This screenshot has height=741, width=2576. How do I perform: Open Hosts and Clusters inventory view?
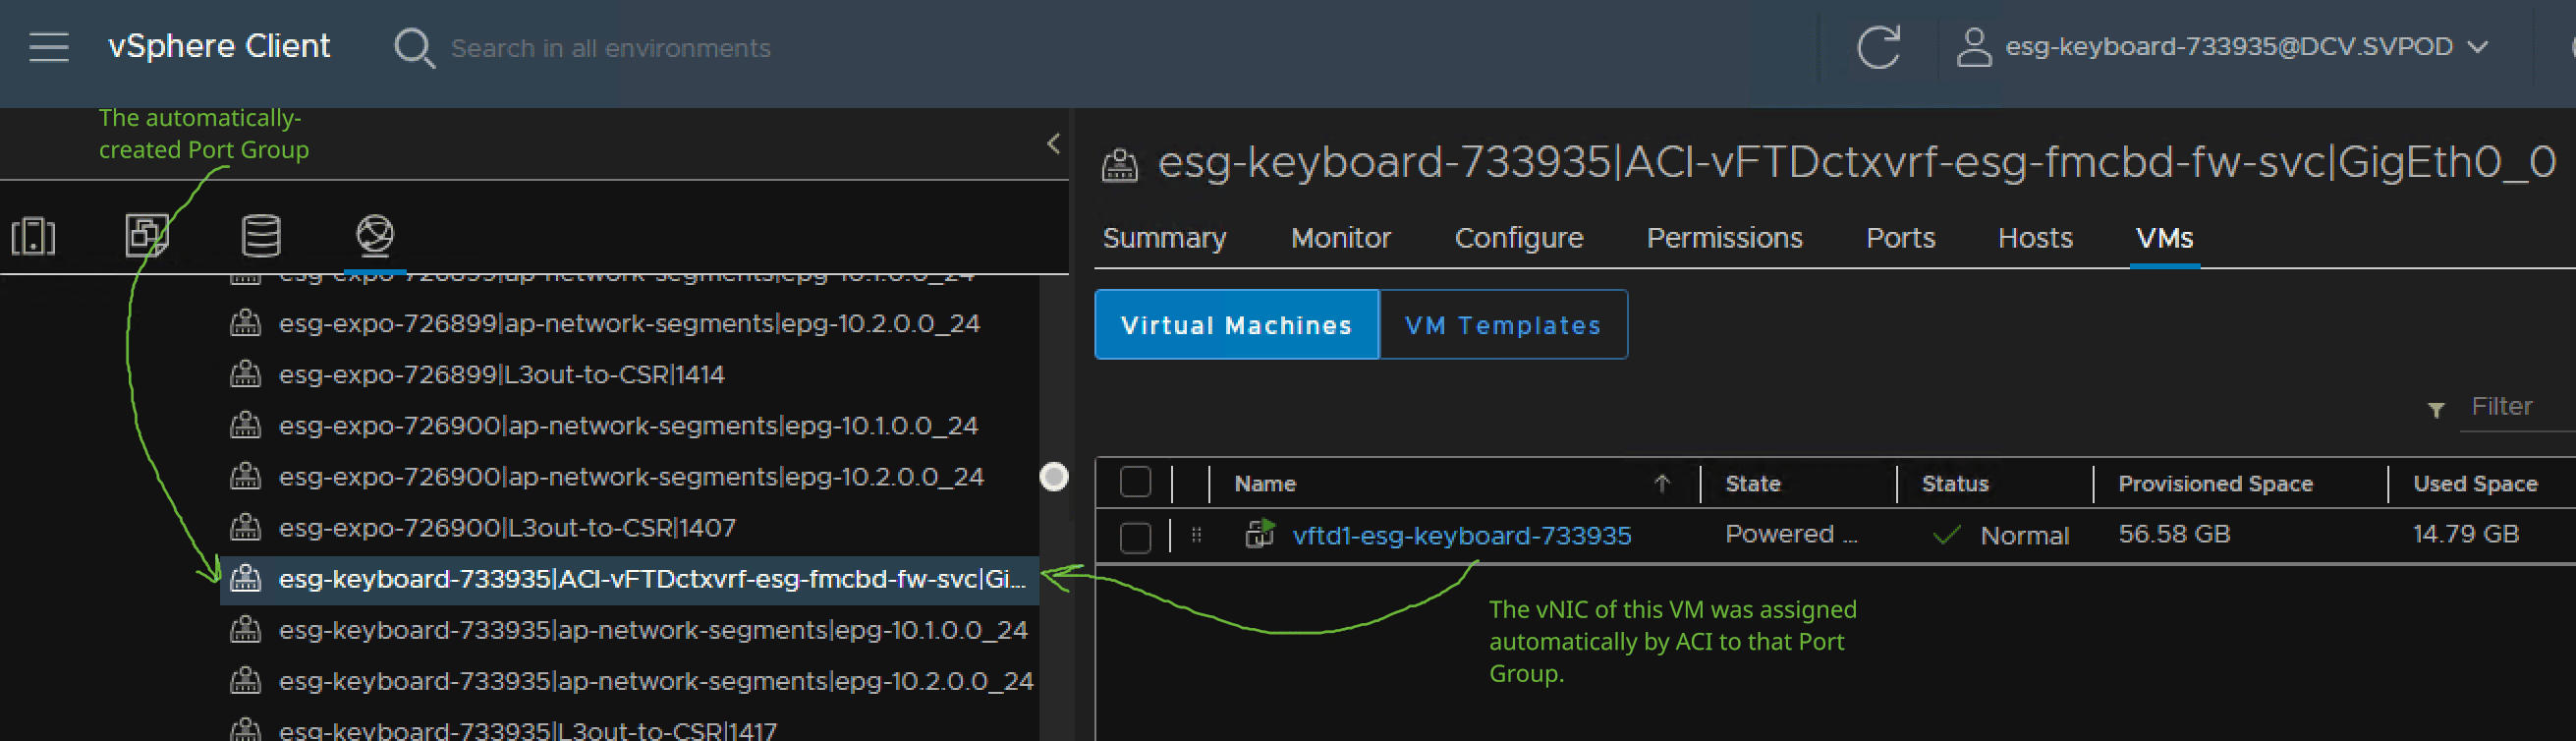[x=34, y=236]
